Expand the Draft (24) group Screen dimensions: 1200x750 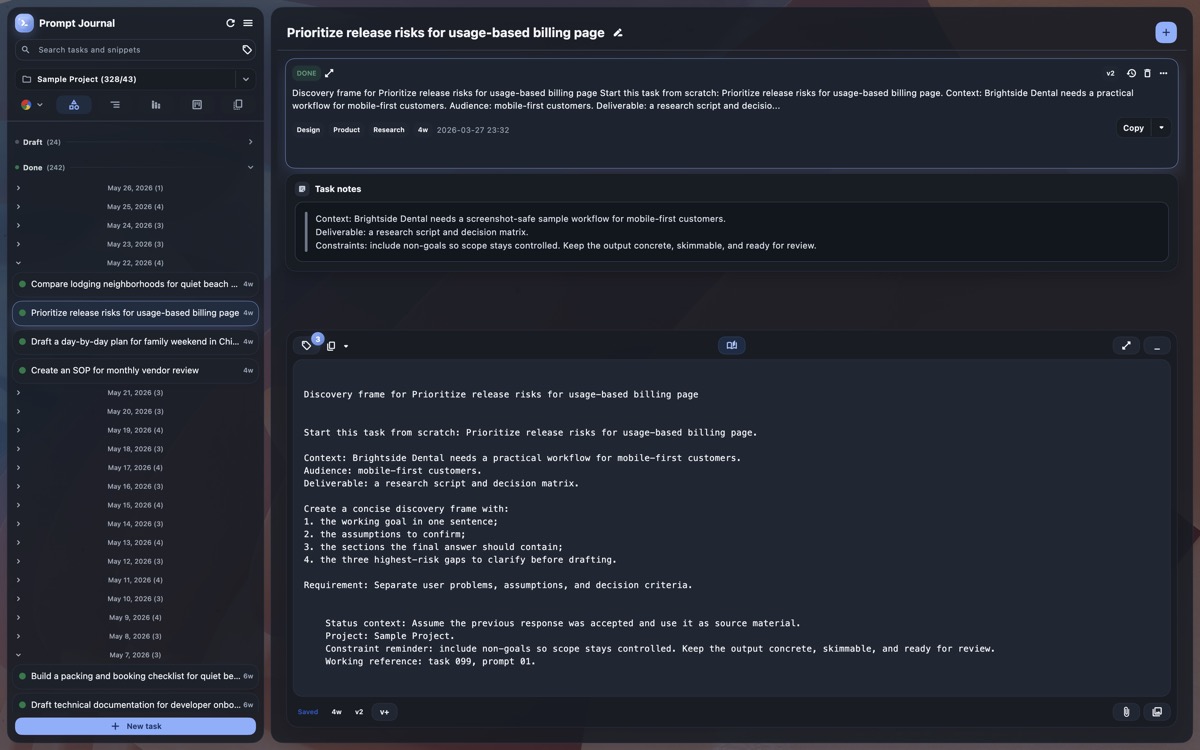[x=135, y=142]
